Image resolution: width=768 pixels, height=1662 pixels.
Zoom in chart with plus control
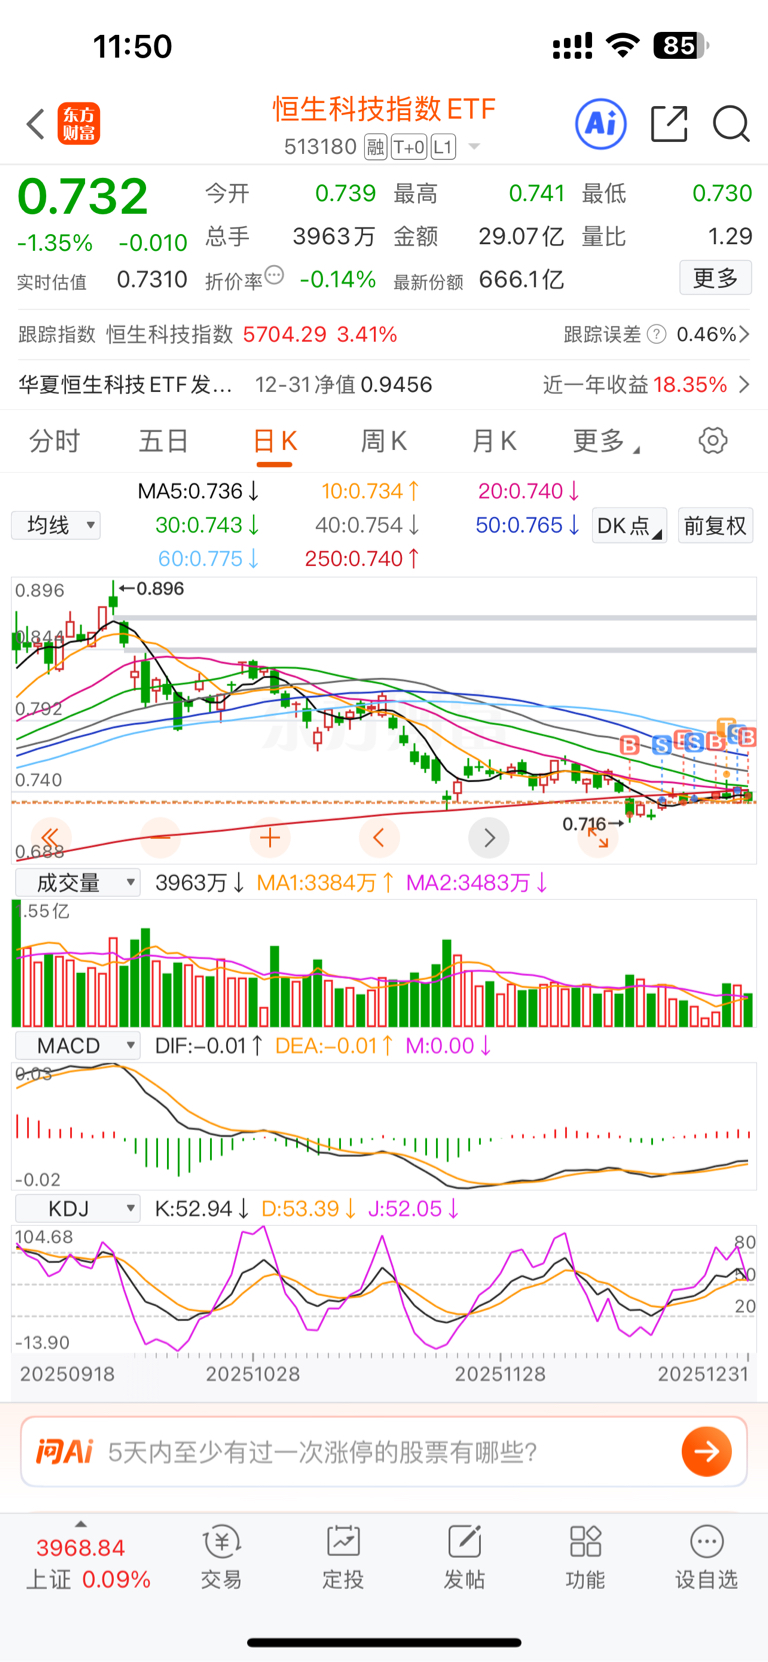[x=270, y=837]
